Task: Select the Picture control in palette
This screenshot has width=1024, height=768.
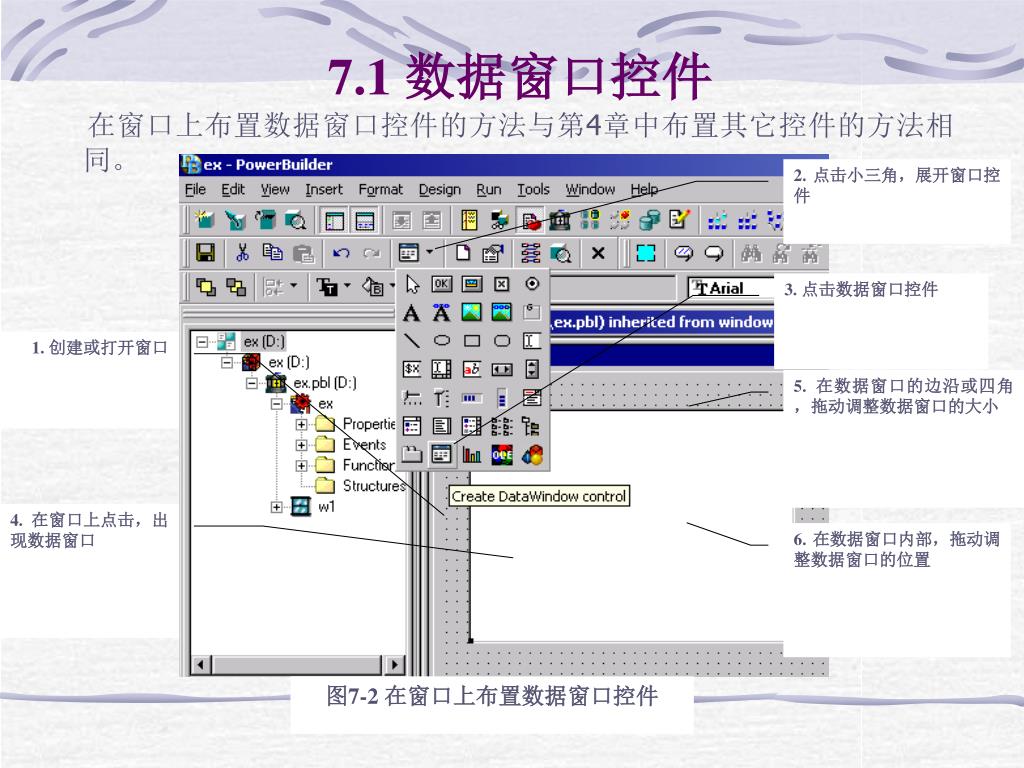Action: point(472,312)
